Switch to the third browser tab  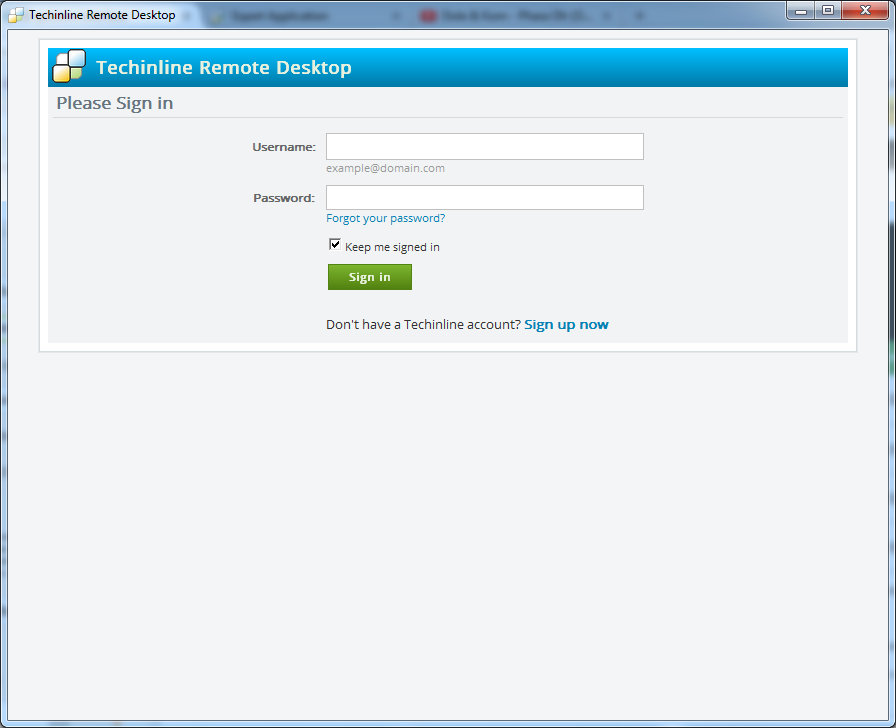pos(510,16)
